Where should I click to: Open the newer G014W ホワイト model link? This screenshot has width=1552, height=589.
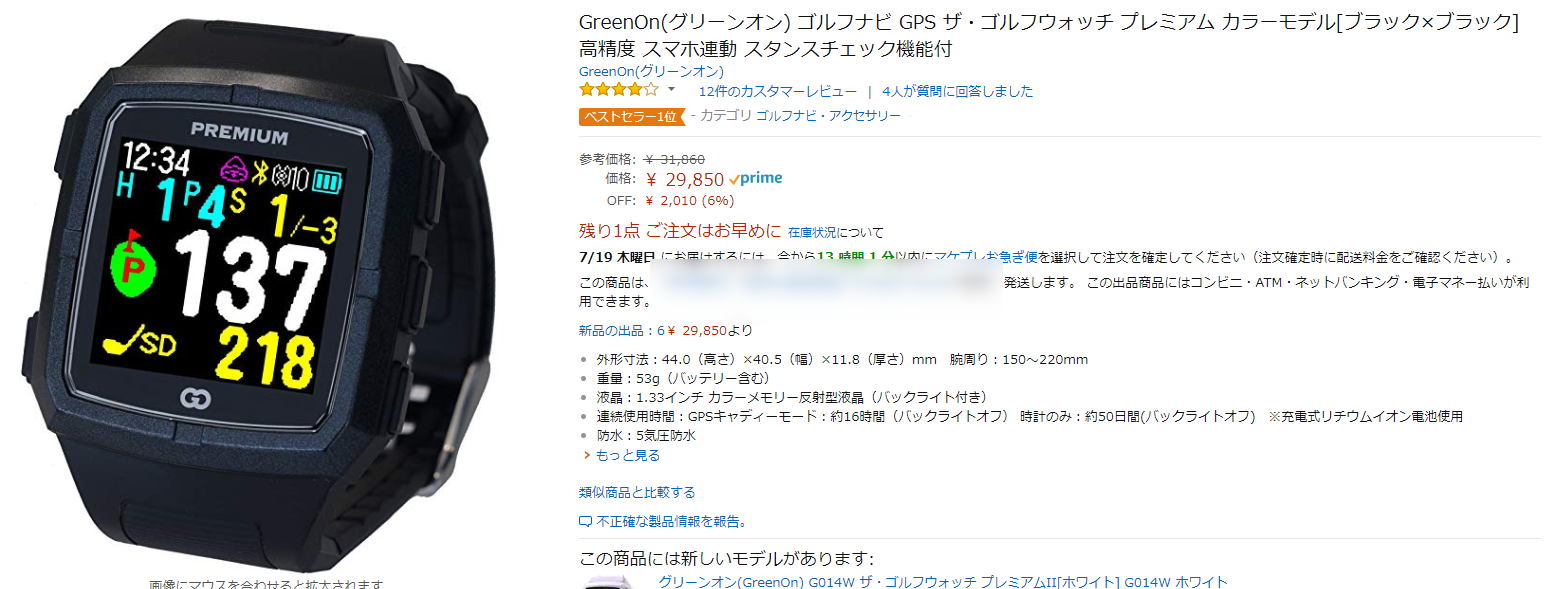click(943, 582)
